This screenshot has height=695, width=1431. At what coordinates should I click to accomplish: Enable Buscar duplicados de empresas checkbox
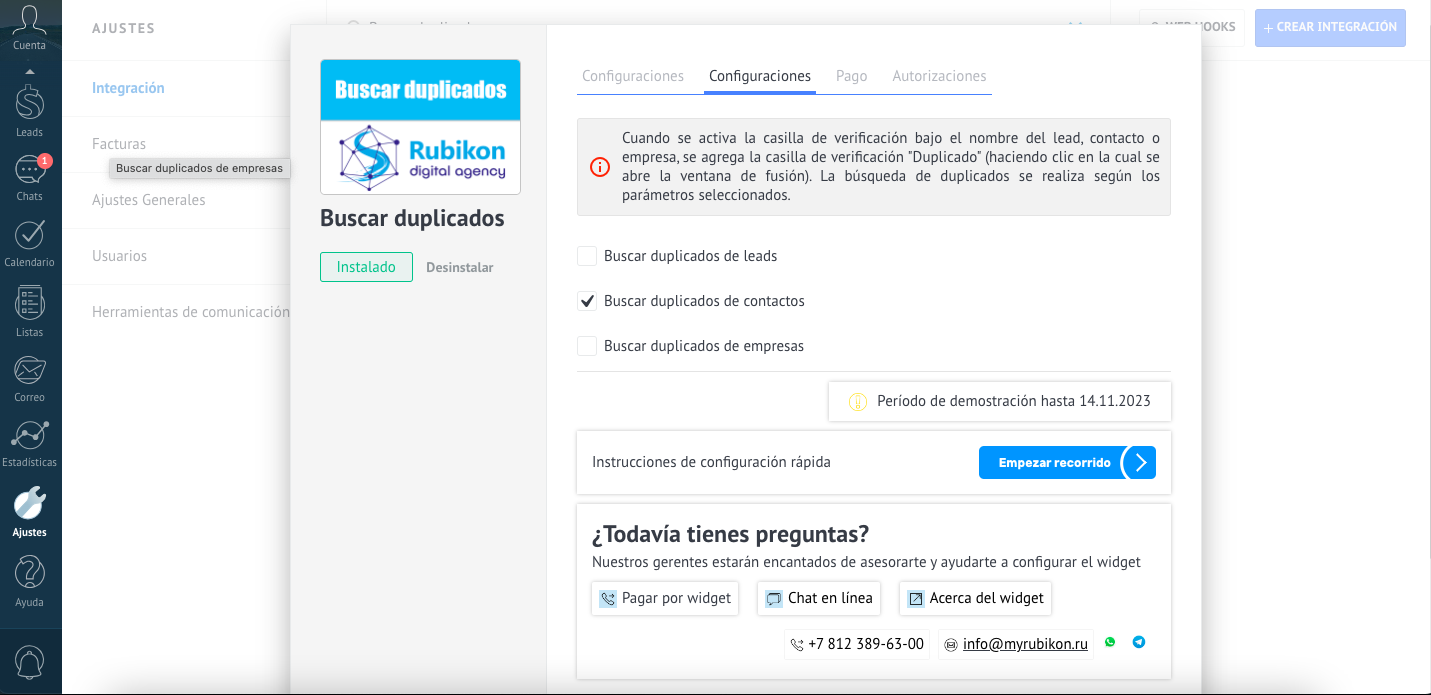point(587,346)
